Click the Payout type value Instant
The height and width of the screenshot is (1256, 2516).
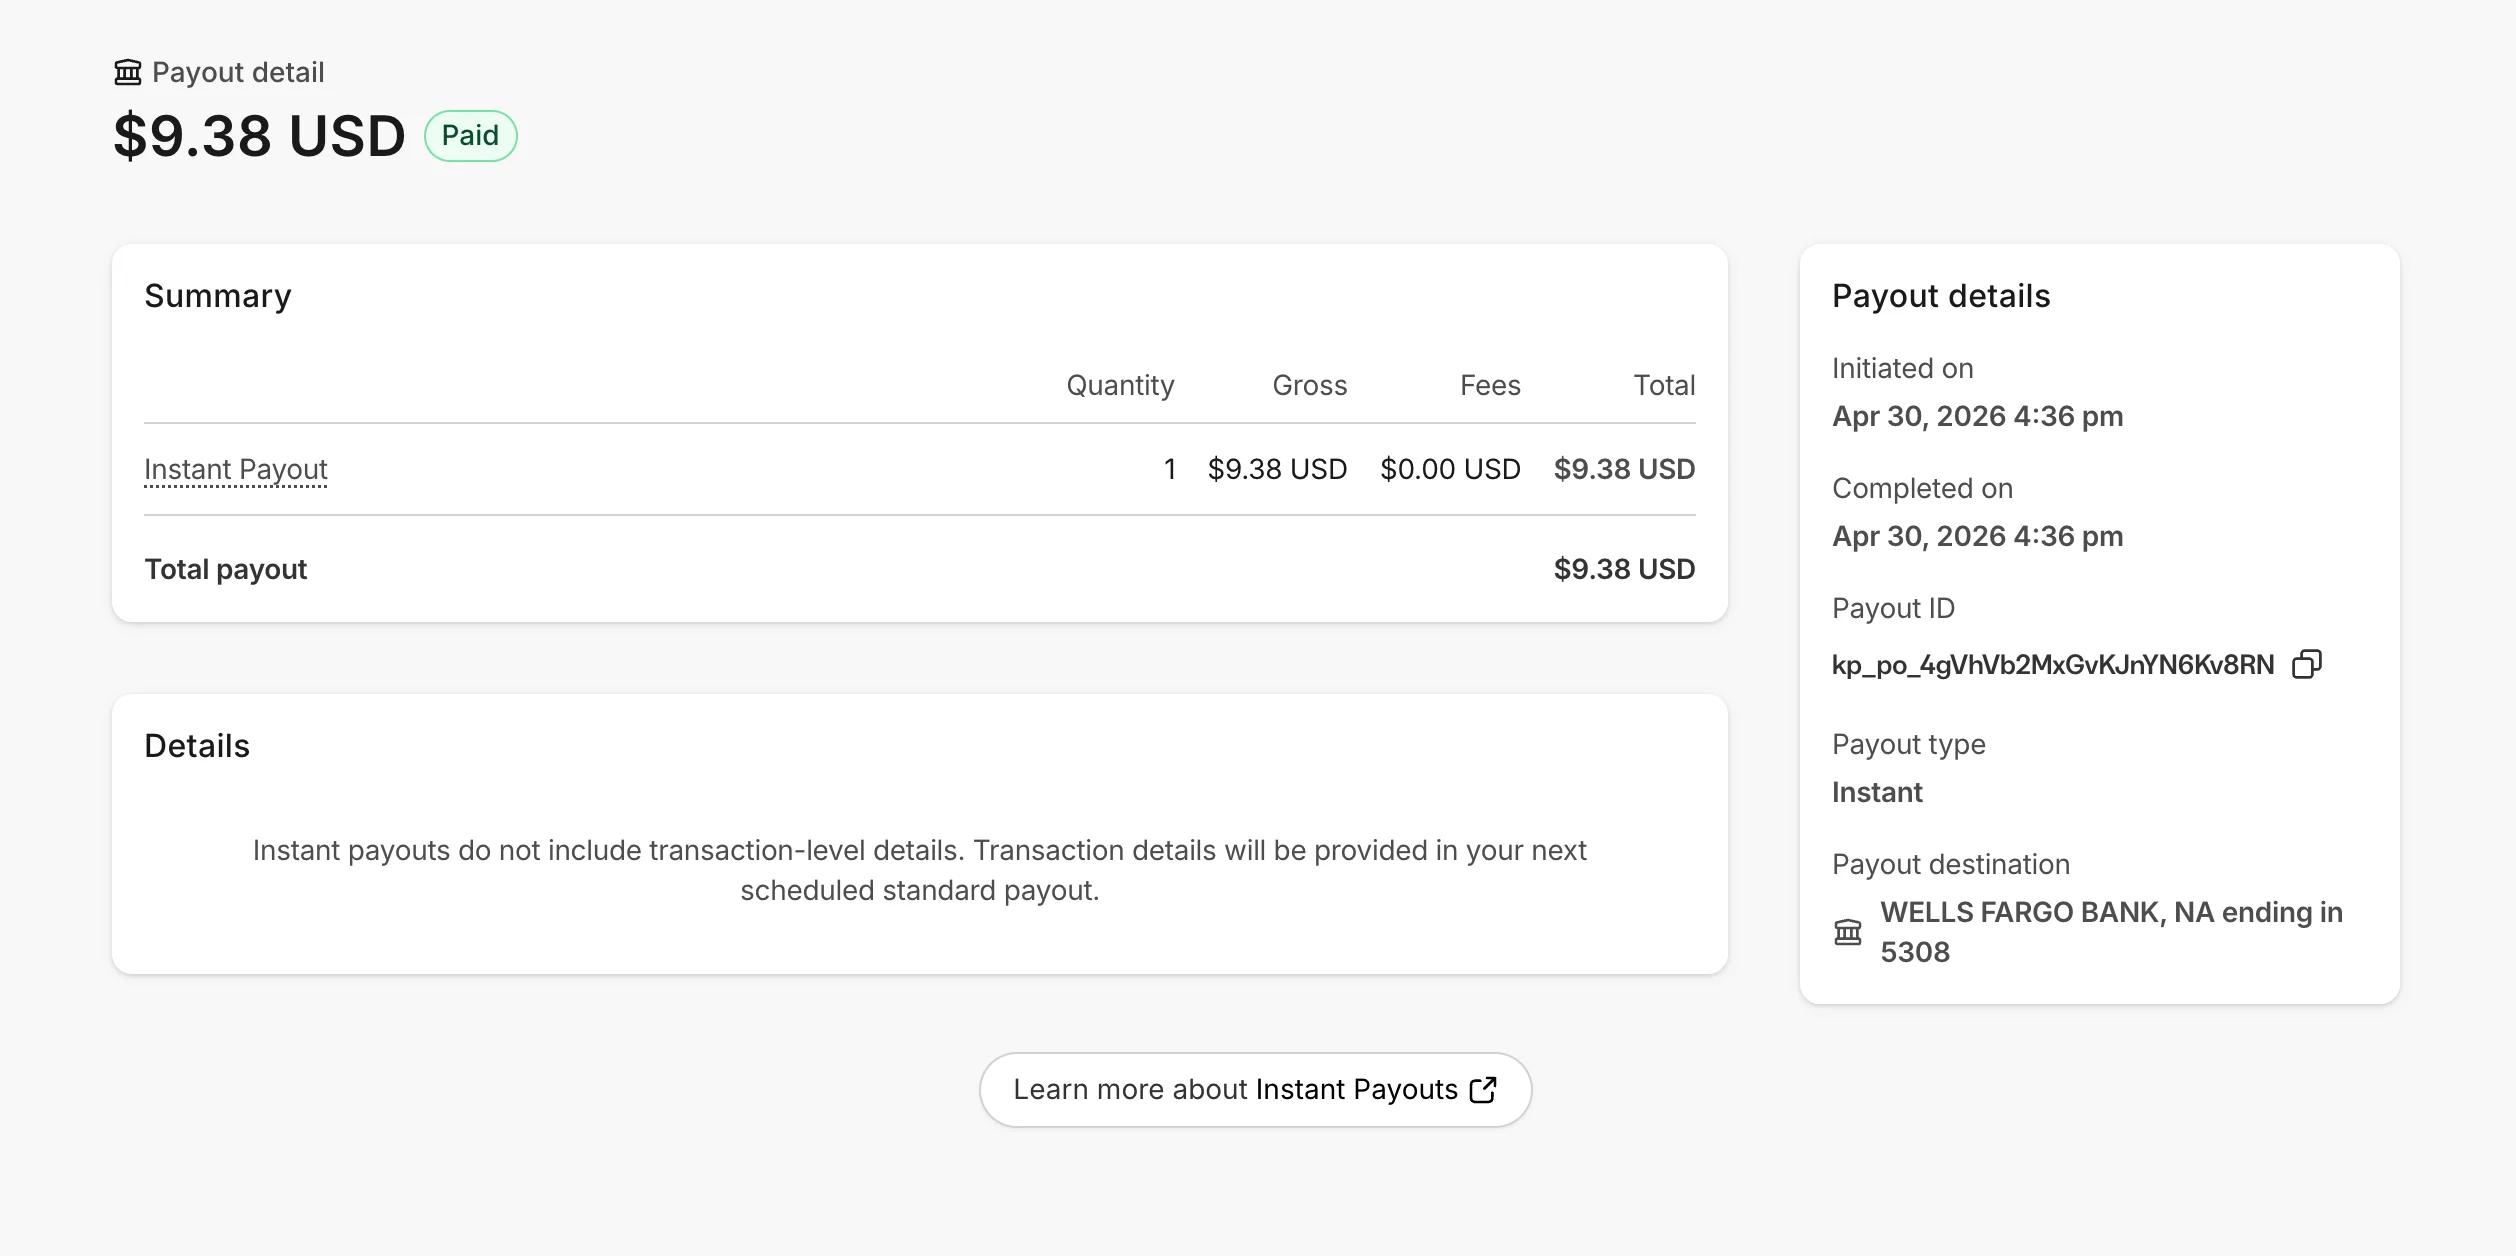click(x=1877, y=792)
